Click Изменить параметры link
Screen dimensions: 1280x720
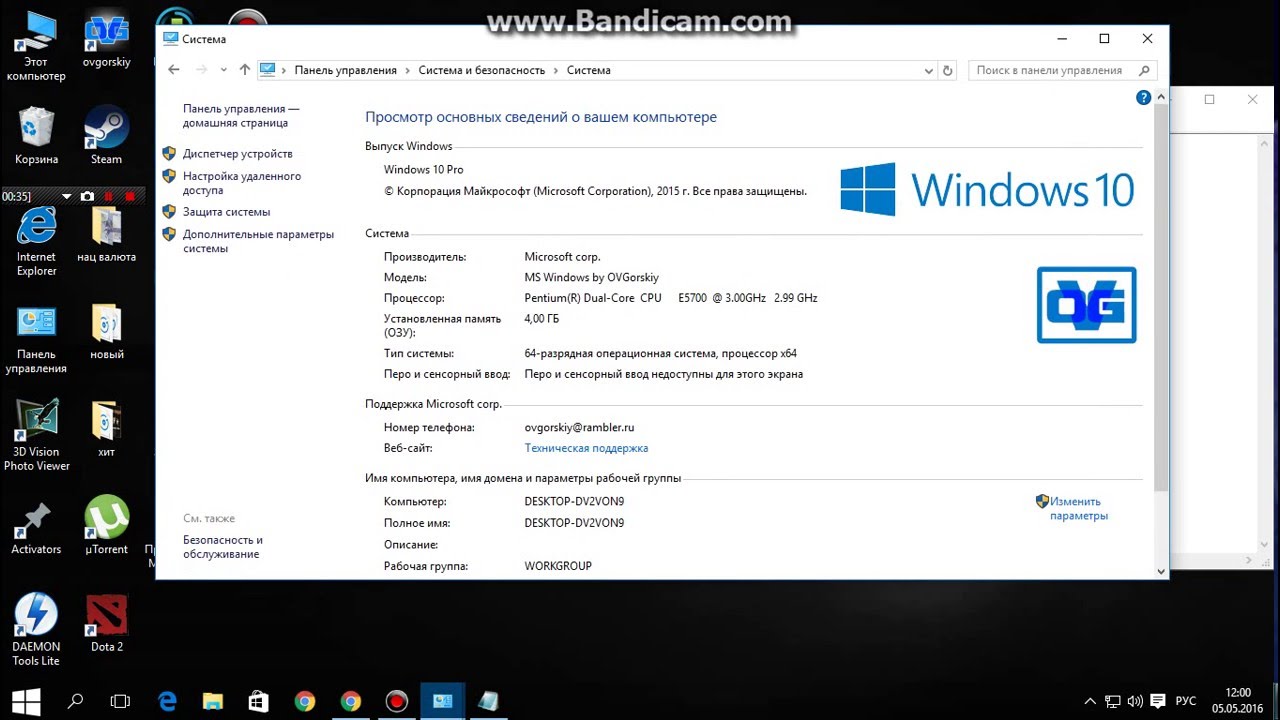point(1078,509)
